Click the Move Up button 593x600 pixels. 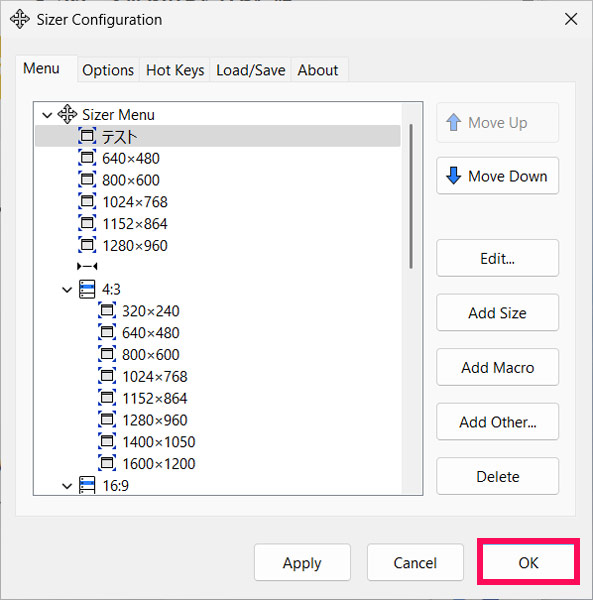click(x=497, y=123)
